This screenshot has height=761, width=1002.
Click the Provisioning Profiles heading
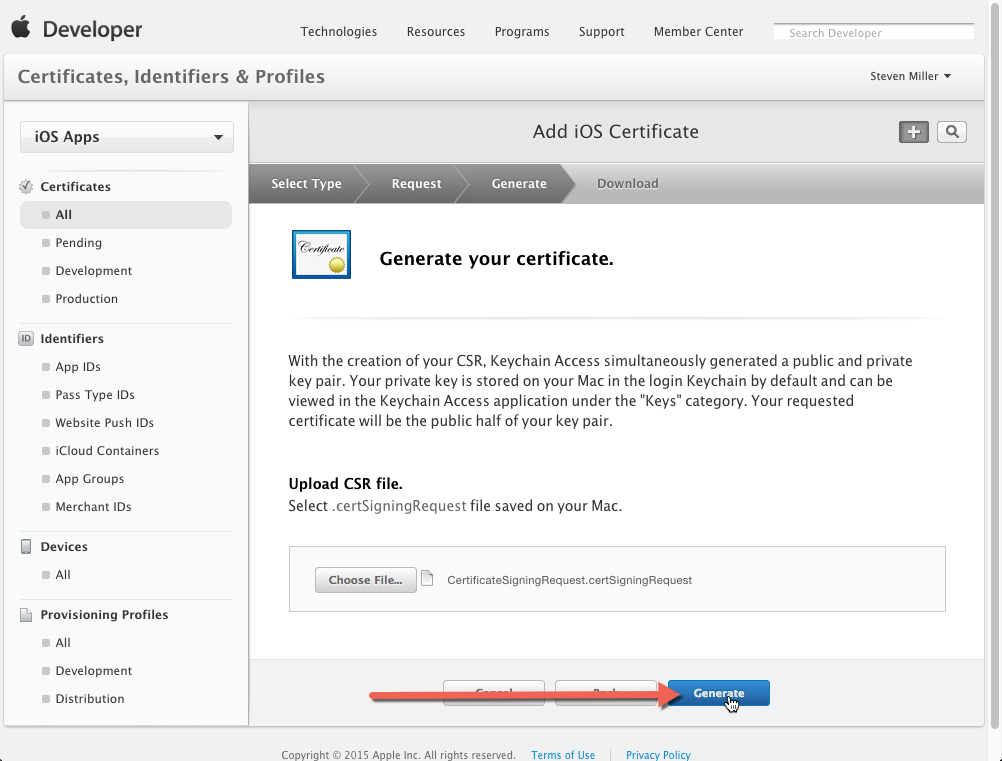[x=104, y=615]
